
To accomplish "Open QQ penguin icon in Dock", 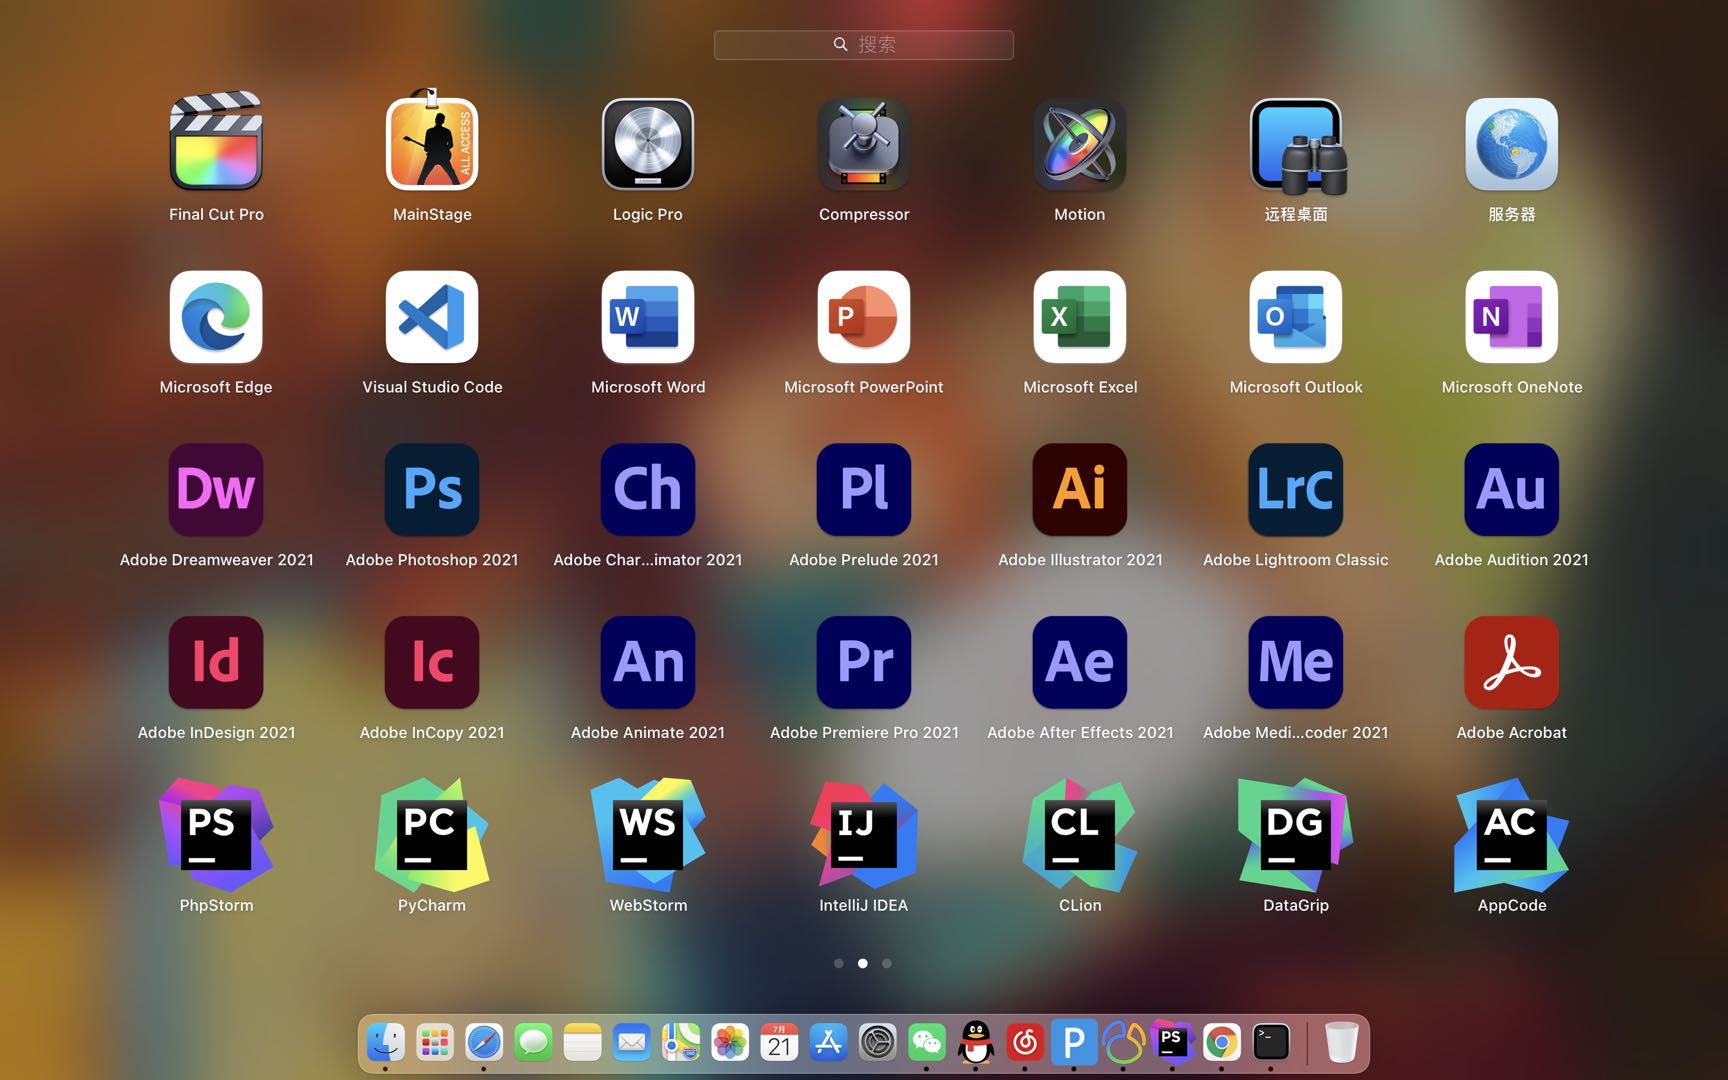I will click(x=976, y=1042).
